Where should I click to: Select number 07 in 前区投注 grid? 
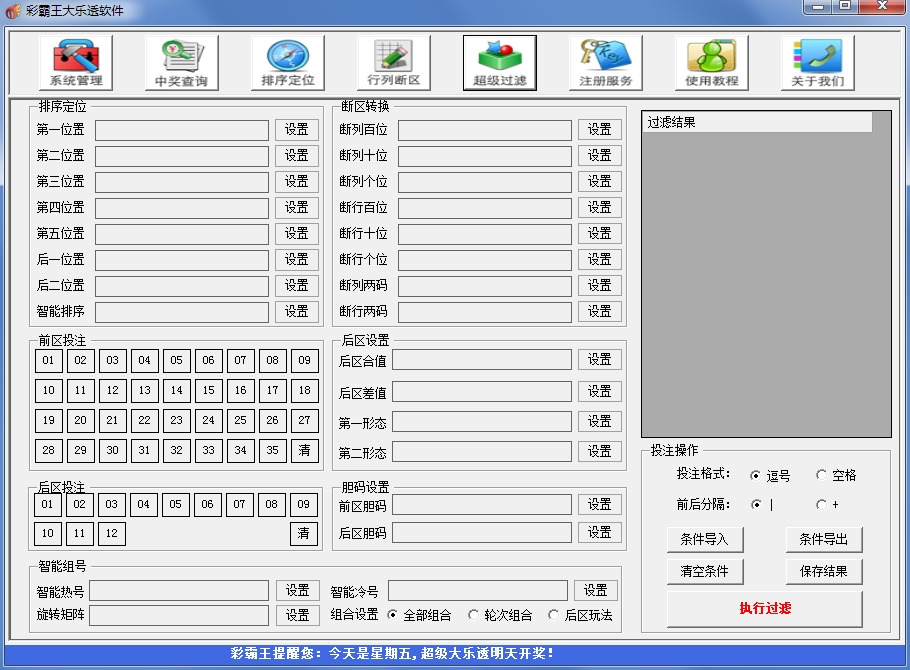[240, 360]
